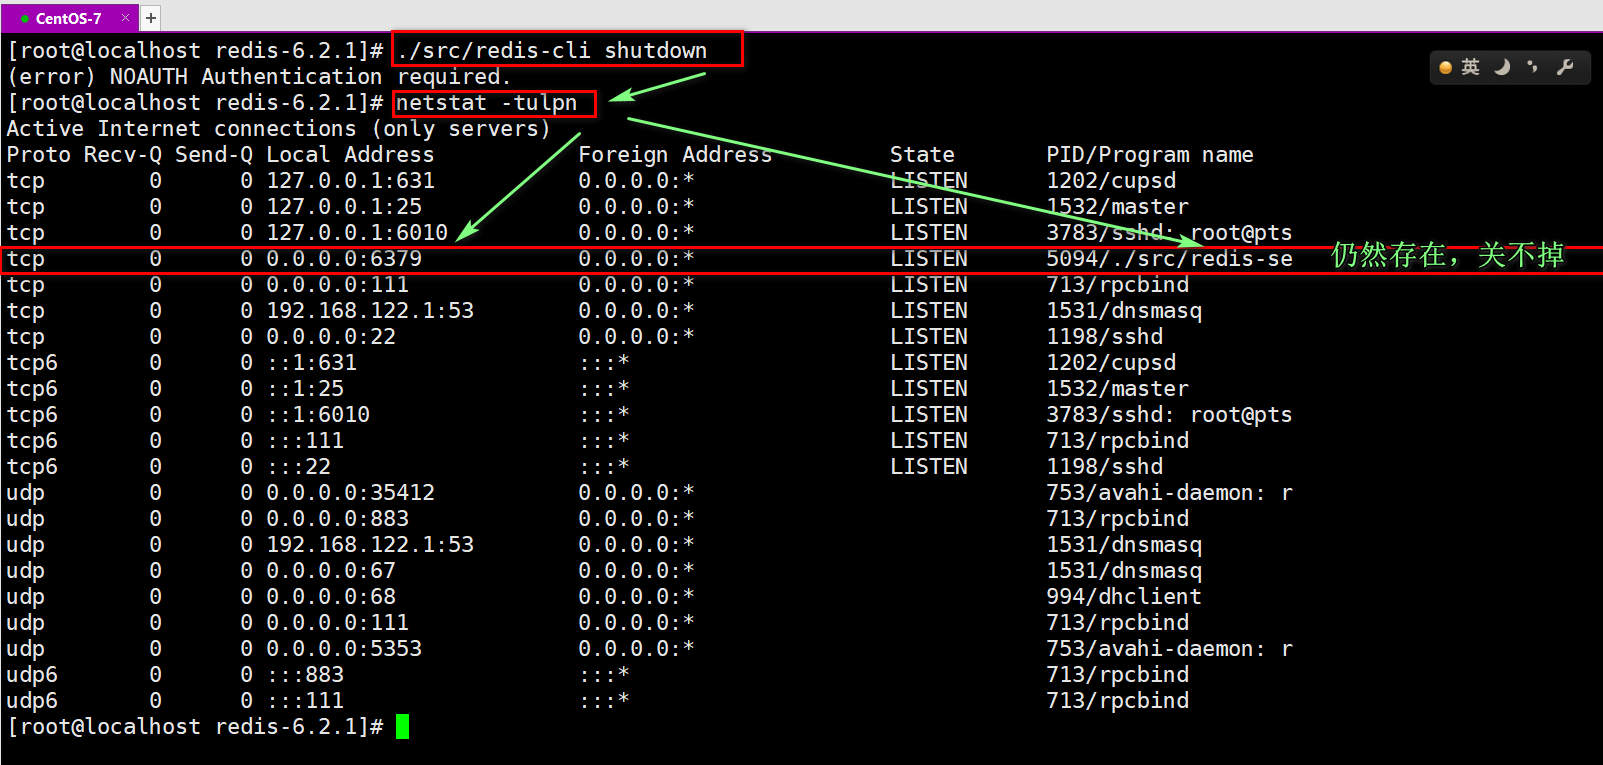
Task: Place cursor at the bottom terminal prompt
Action: tap(402, 727)
